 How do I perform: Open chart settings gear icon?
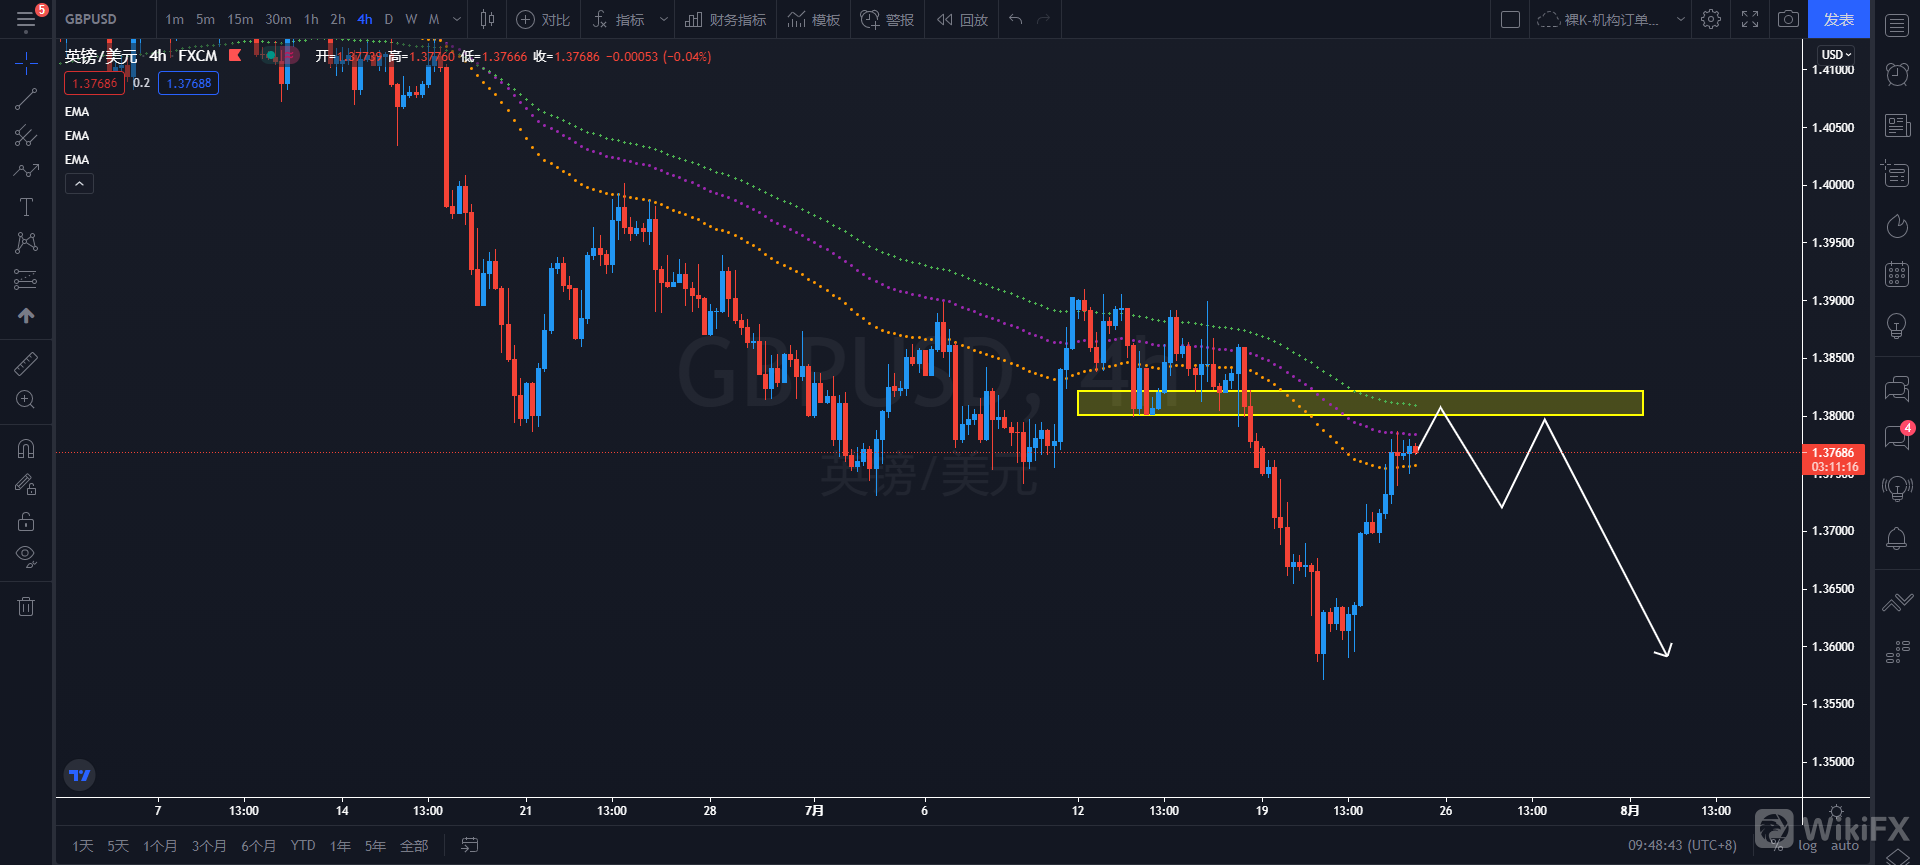point(1711,19)
